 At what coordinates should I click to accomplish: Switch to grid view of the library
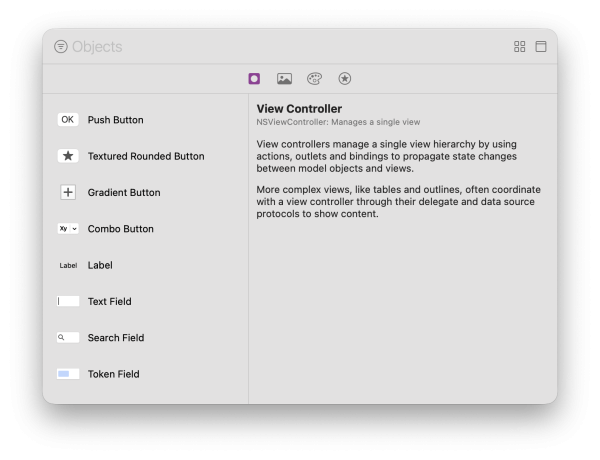[519, 47]
